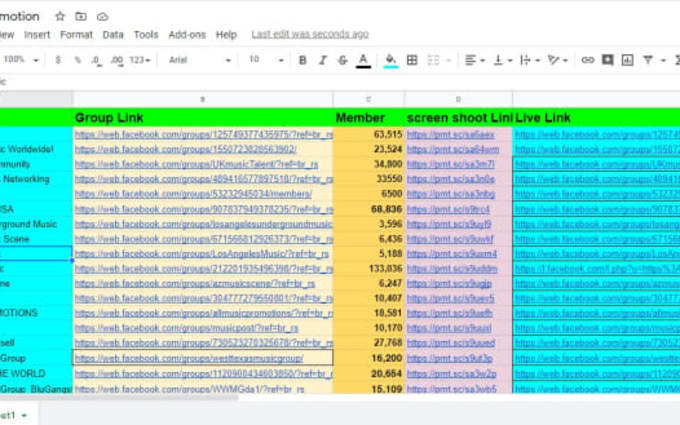Screen dimensions: 680x425
Task: Open cell borders menu
Action: 412,60
